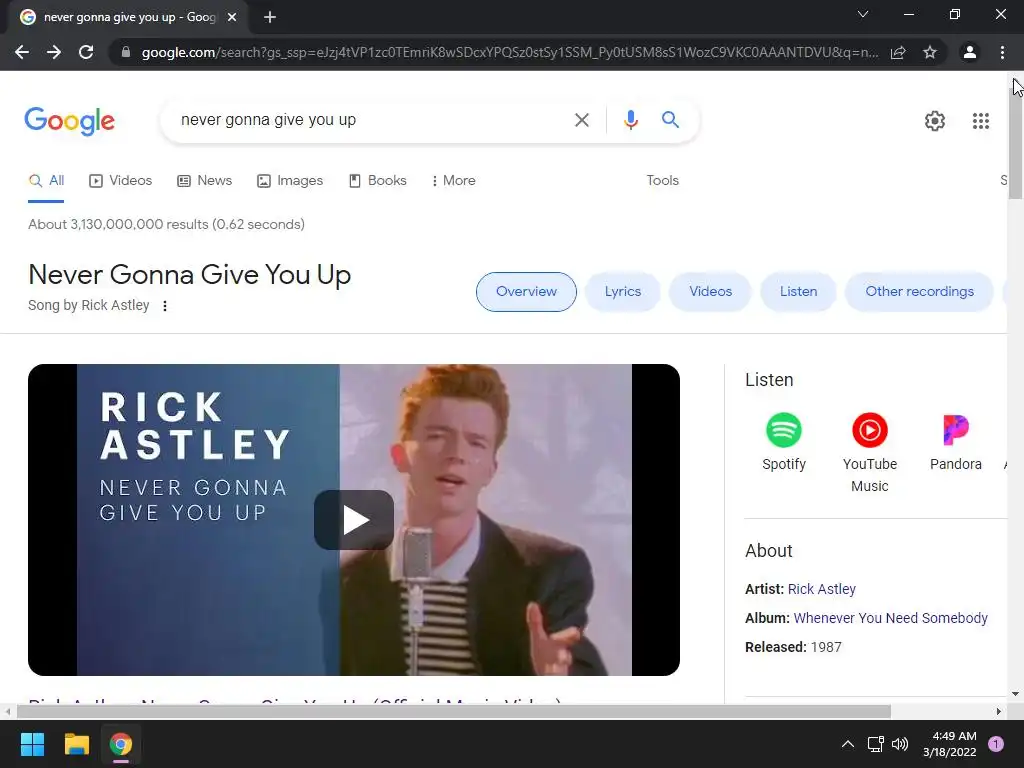Viewport: 1024px width, 768px height.
Task: Open clock showing 4:49 AM
Action: tap(950, 744)
